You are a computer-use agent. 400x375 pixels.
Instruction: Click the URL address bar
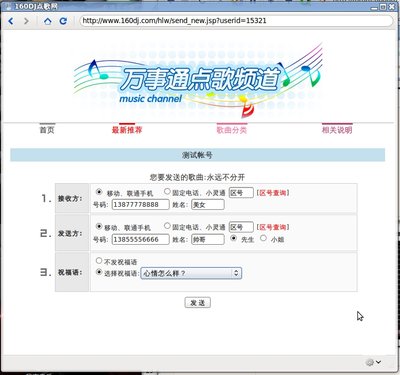tap(236, 21)
